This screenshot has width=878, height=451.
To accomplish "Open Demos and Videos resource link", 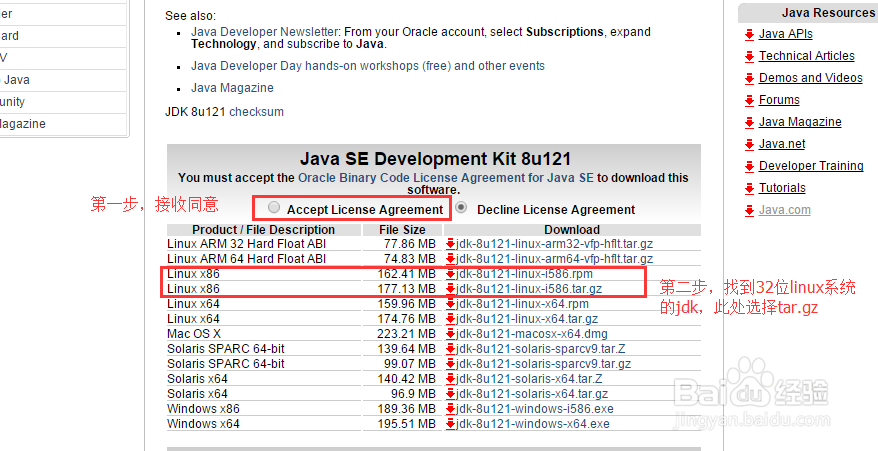I will pyautogui.click(x=811, y=78).
